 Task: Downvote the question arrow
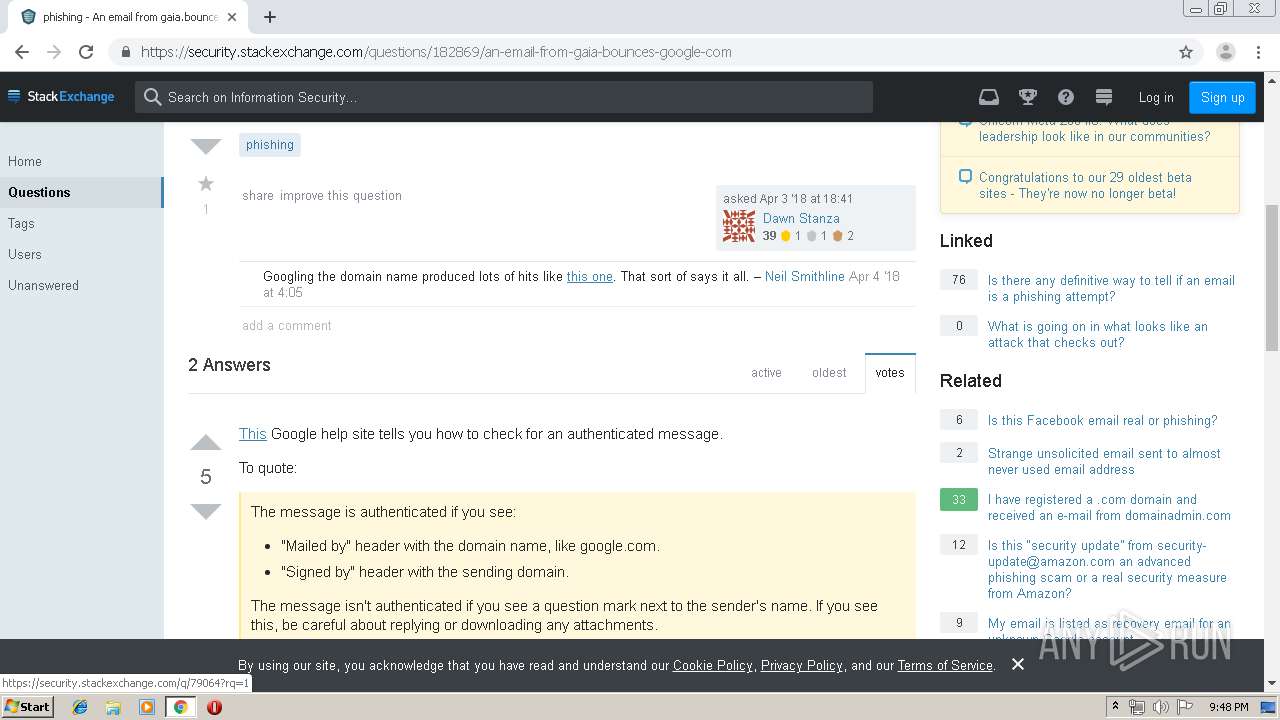click(x=206, y=146)
